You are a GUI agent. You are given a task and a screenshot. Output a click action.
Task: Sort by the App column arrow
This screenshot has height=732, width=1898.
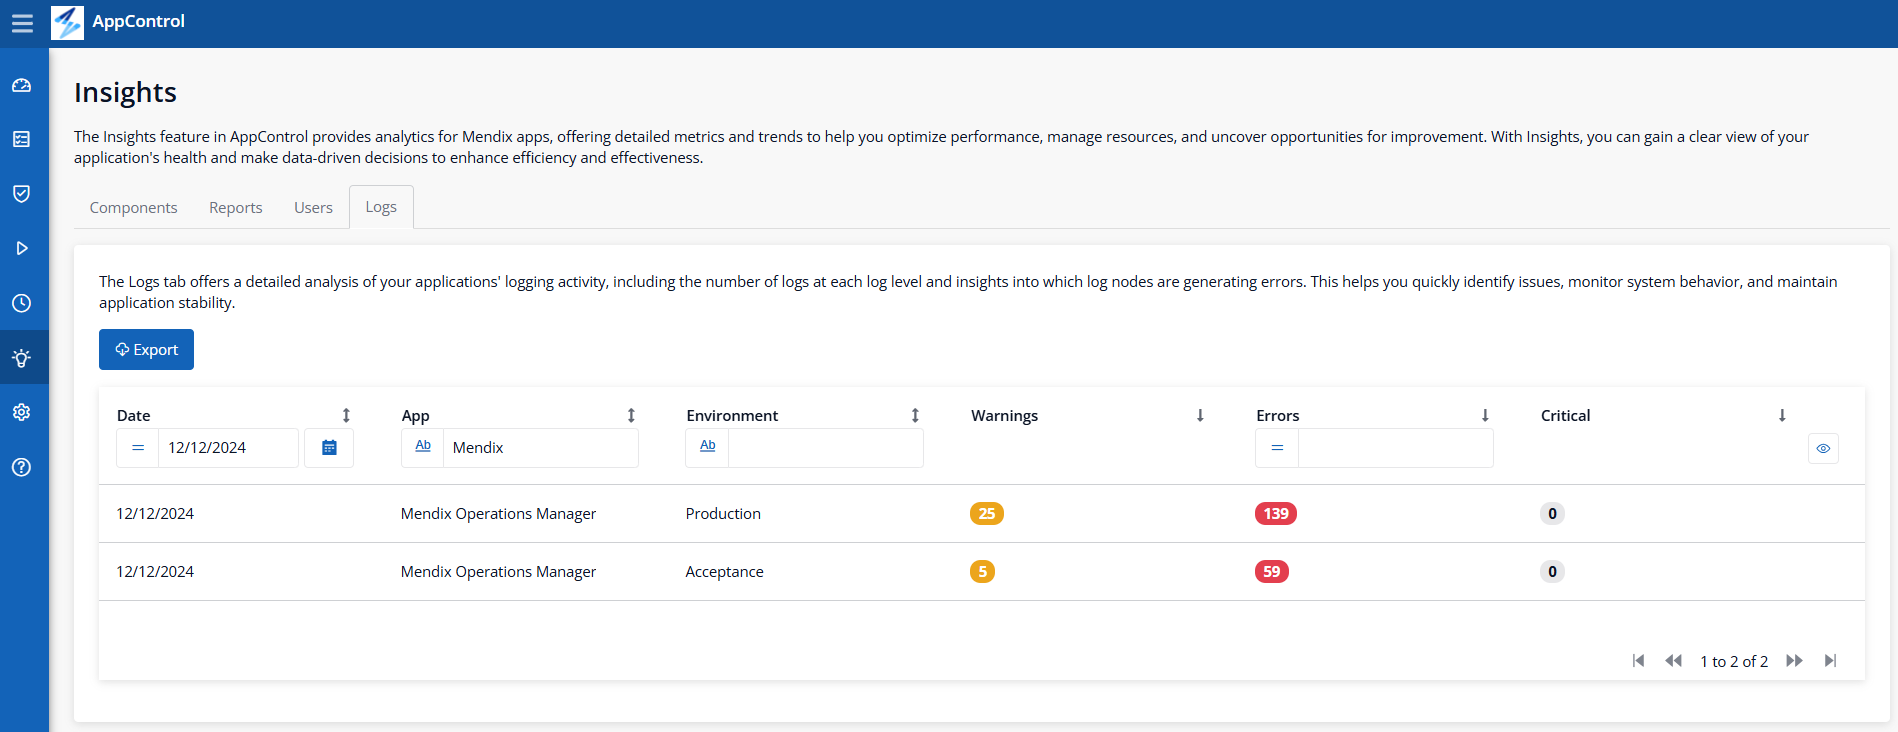631,415
